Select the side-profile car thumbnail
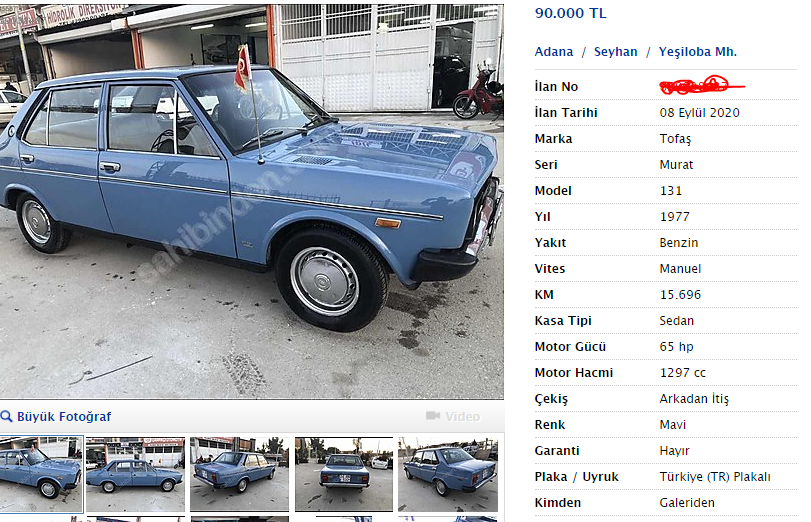The width and height of the screenshot is (811, 522). pos(136,474)
